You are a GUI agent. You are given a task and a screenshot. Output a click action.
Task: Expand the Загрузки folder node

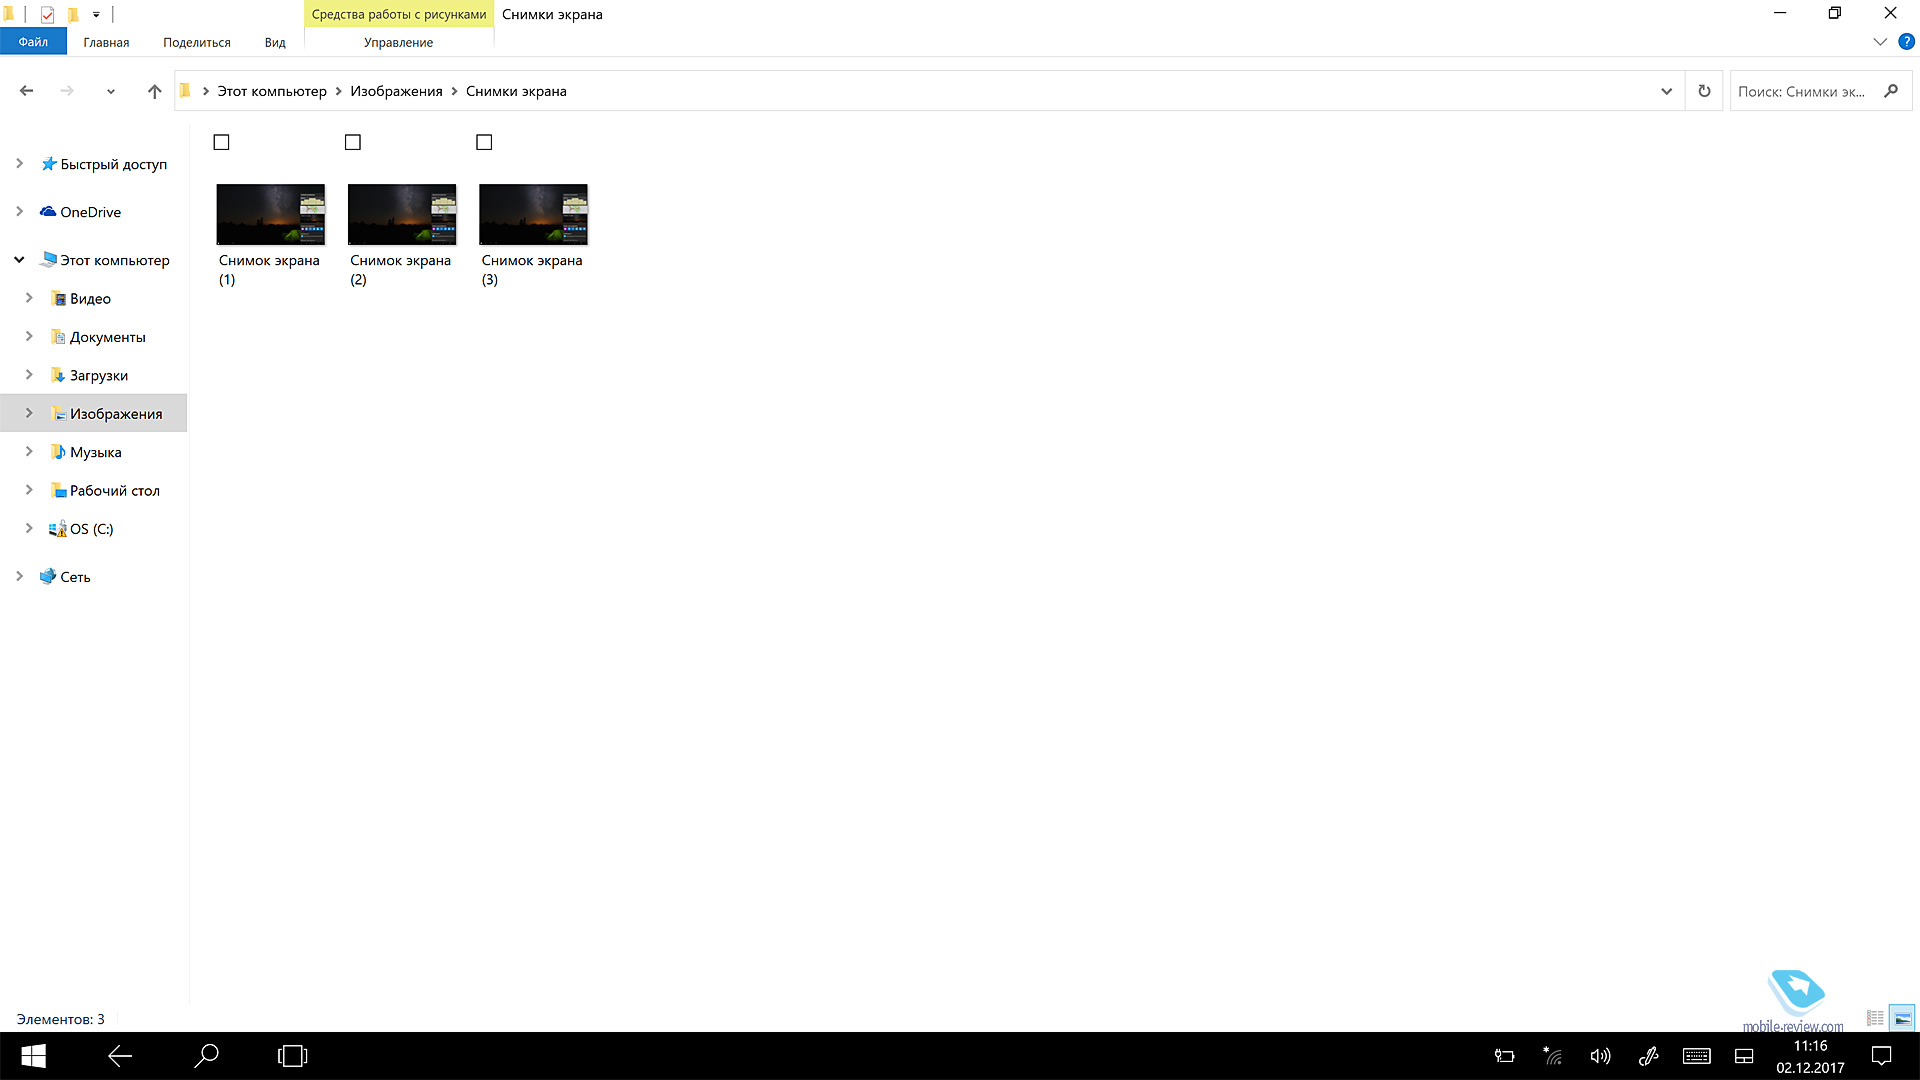pos(29,374)
